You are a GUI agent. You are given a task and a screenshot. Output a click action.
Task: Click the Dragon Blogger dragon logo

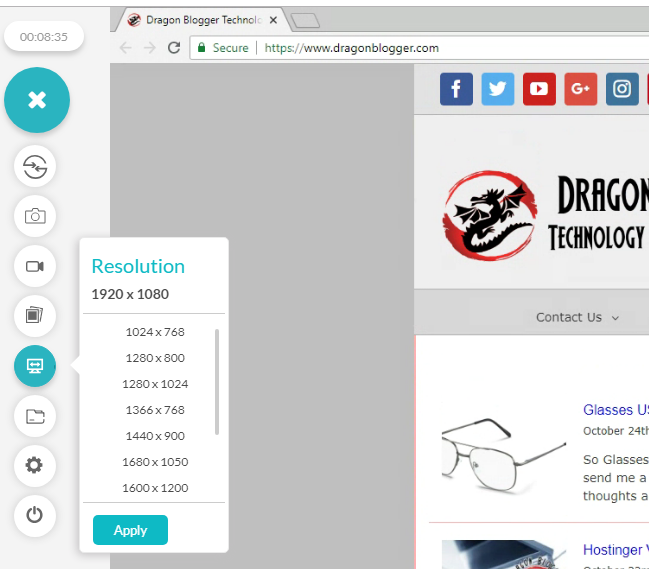[x=490, y=216]
